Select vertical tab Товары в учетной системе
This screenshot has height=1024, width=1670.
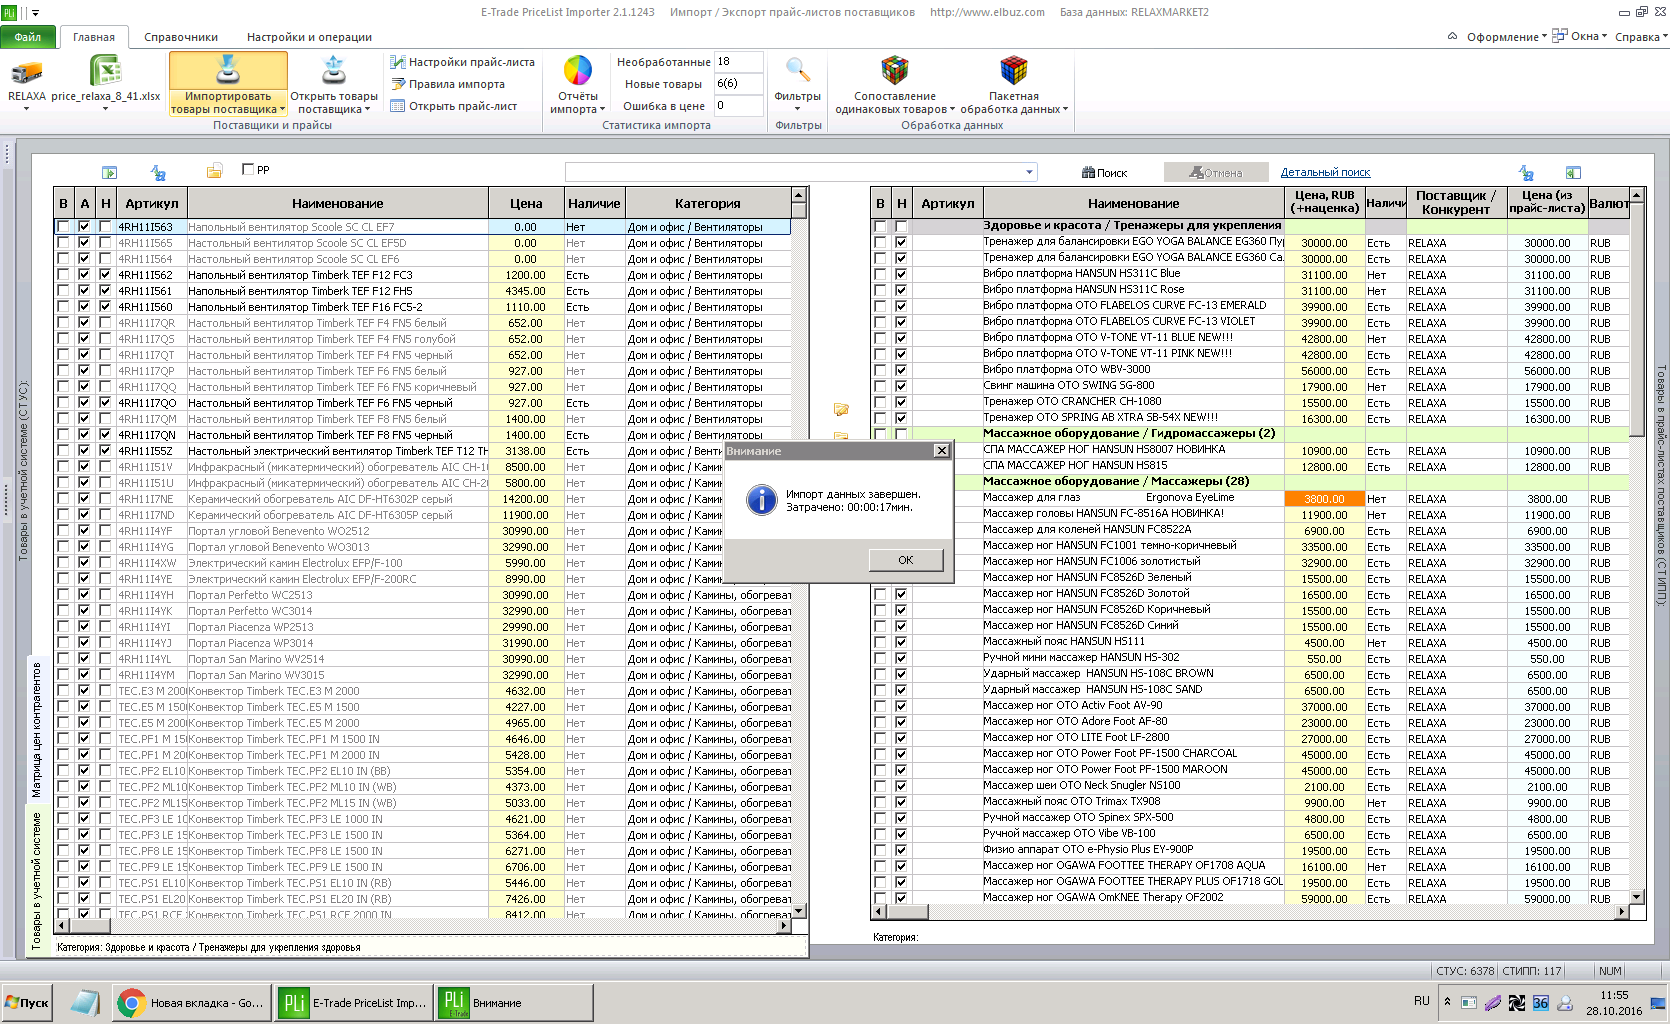click(x=36, y=880)
